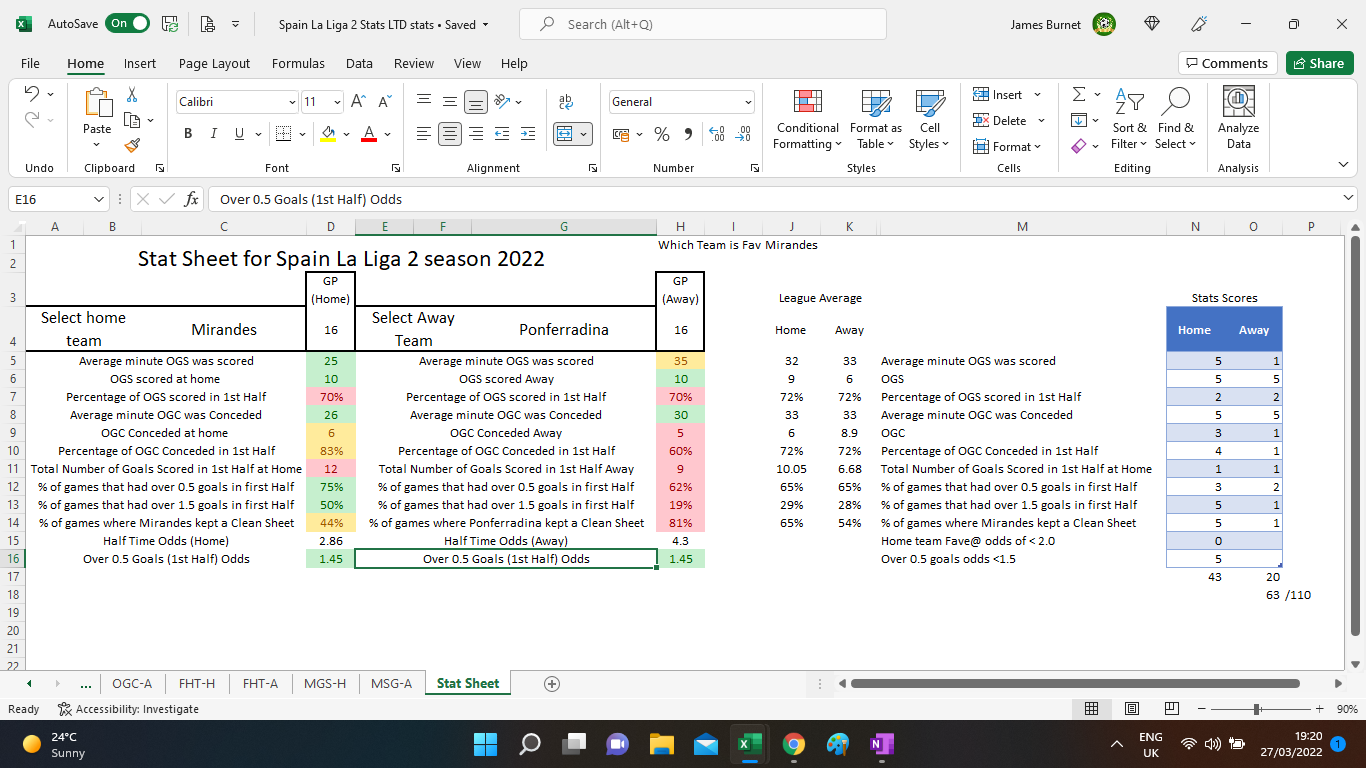Open the Analyze Data tool
1366x768 pixels.
(x=1238, y=119)
